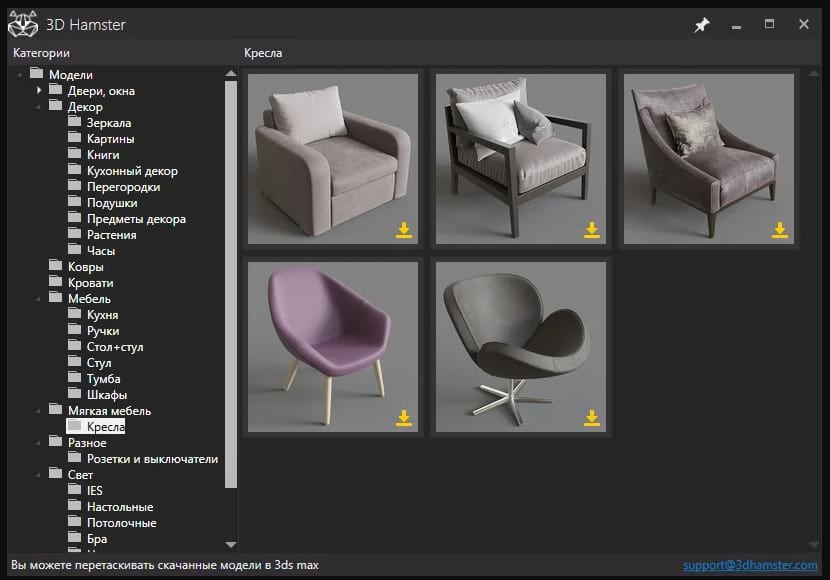Open the Кухня furniture category
This screenshot has height=580, width=830.
(x=102, y=315)
